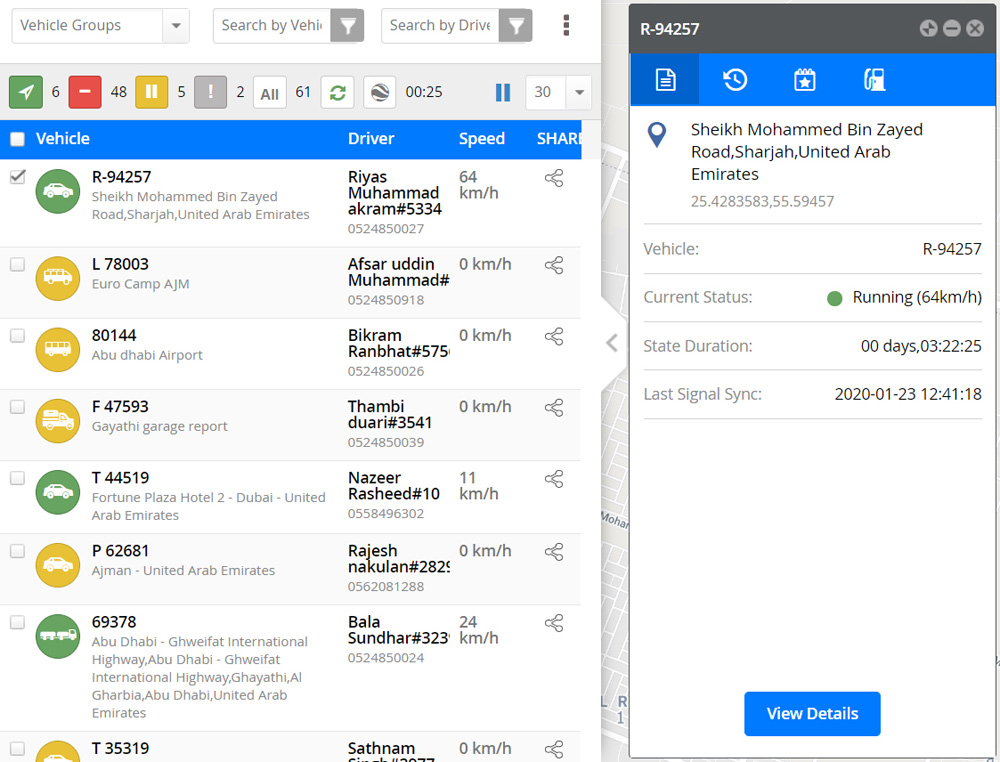Open the fuel station tab in popup
The height and width of the screenshot is (762, 1000).
coord(874,80)
